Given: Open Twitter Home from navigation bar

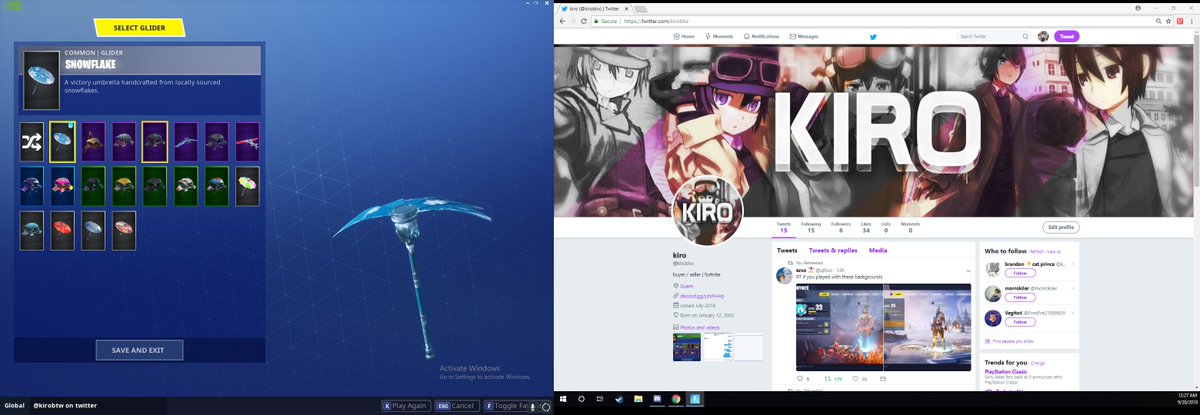Looking at the screenshot, I should pos(683,36).
